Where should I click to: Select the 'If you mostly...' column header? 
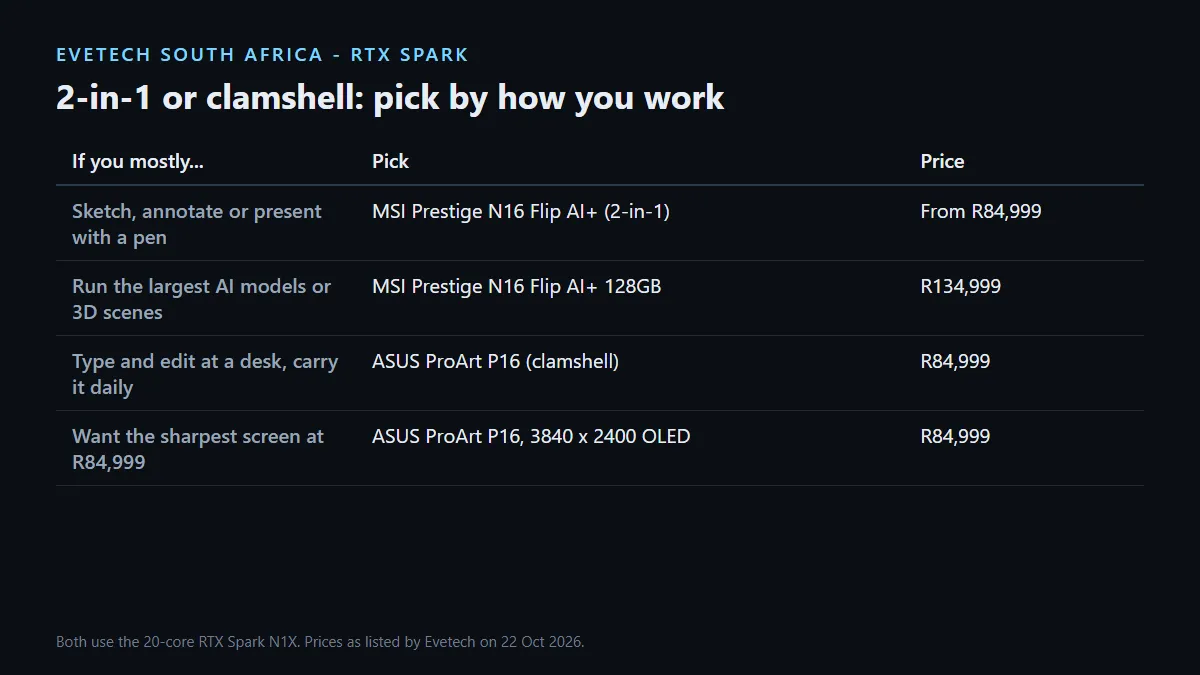pos(138,161)
